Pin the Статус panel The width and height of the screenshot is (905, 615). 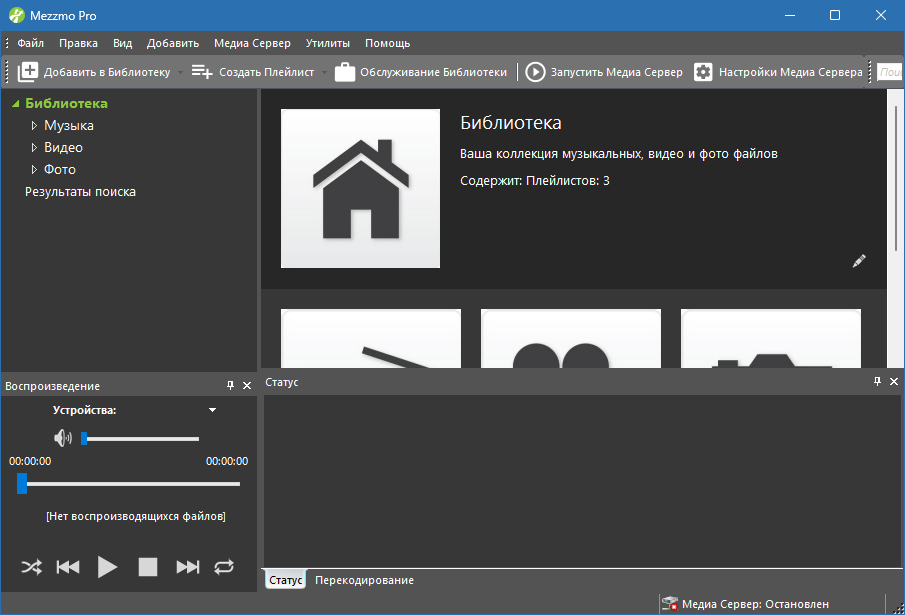coord(877,381)
